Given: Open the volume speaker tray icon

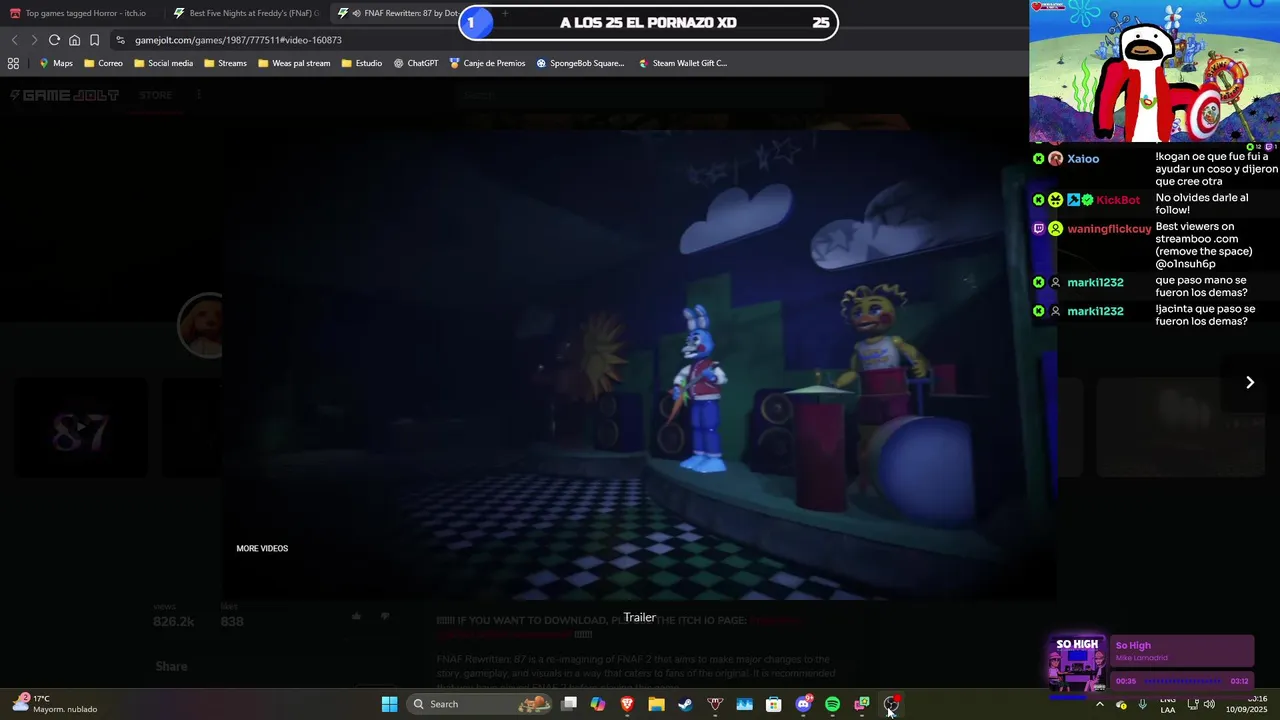Looking at the screenshot, I should pyautogui.click(x=1209, y=704).
